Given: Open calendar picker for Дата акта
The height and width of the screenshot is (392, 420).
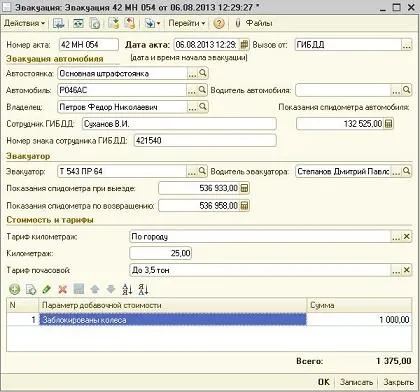Looking at the screenshot, I should tap(244, 45).
